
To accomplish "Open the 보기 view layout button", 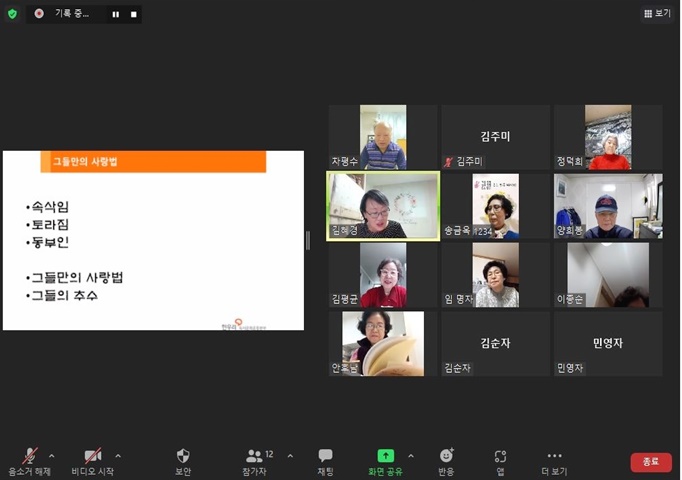I will (657, 13).
